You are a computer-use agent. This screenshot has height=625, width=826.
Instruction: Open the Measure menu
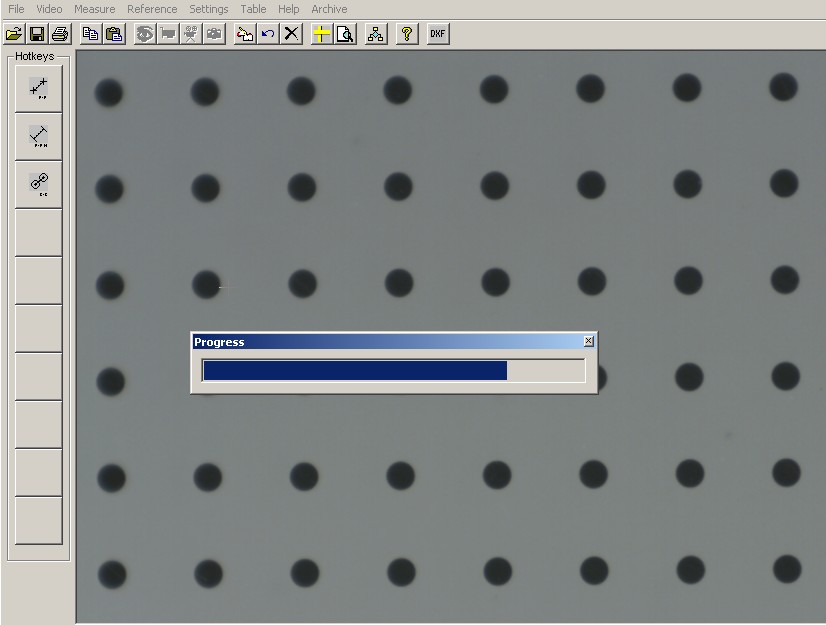pos(95,9)
